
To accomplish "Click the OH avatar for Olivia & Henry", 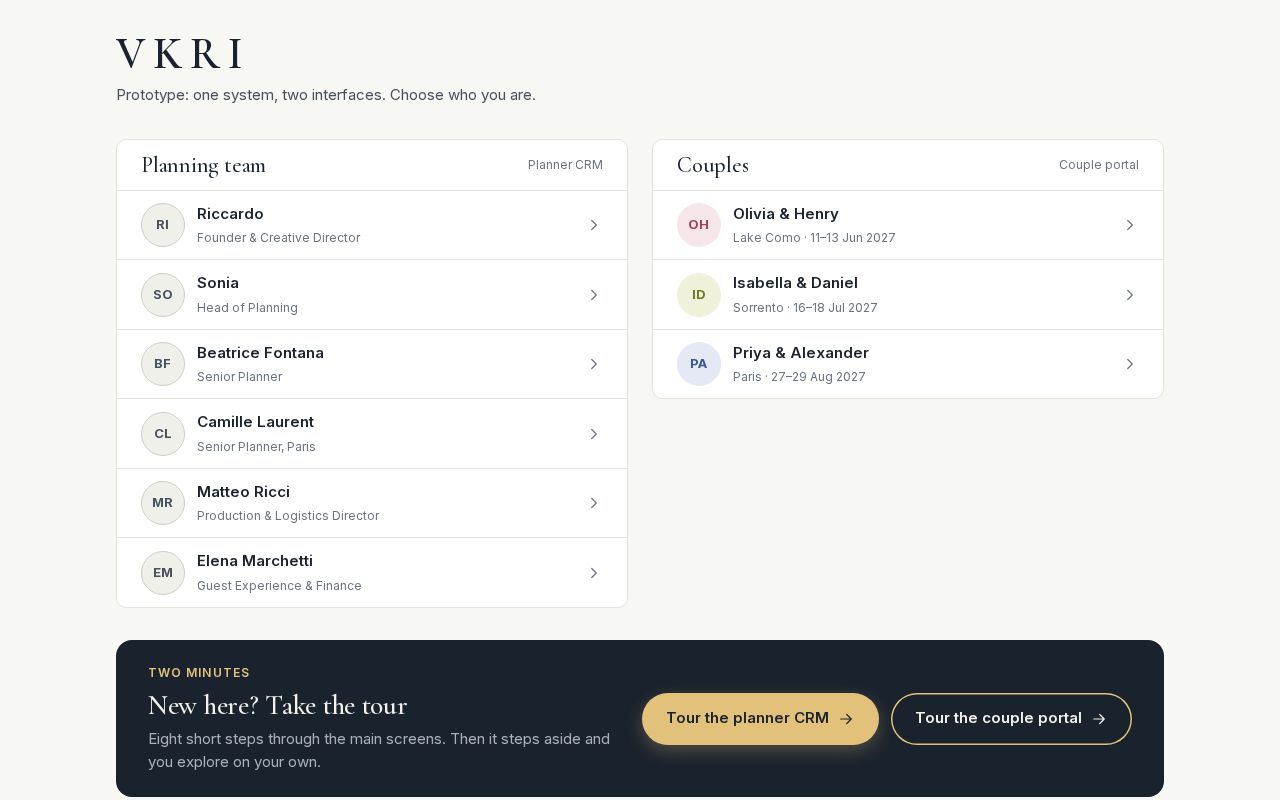I will click(699, 225).
